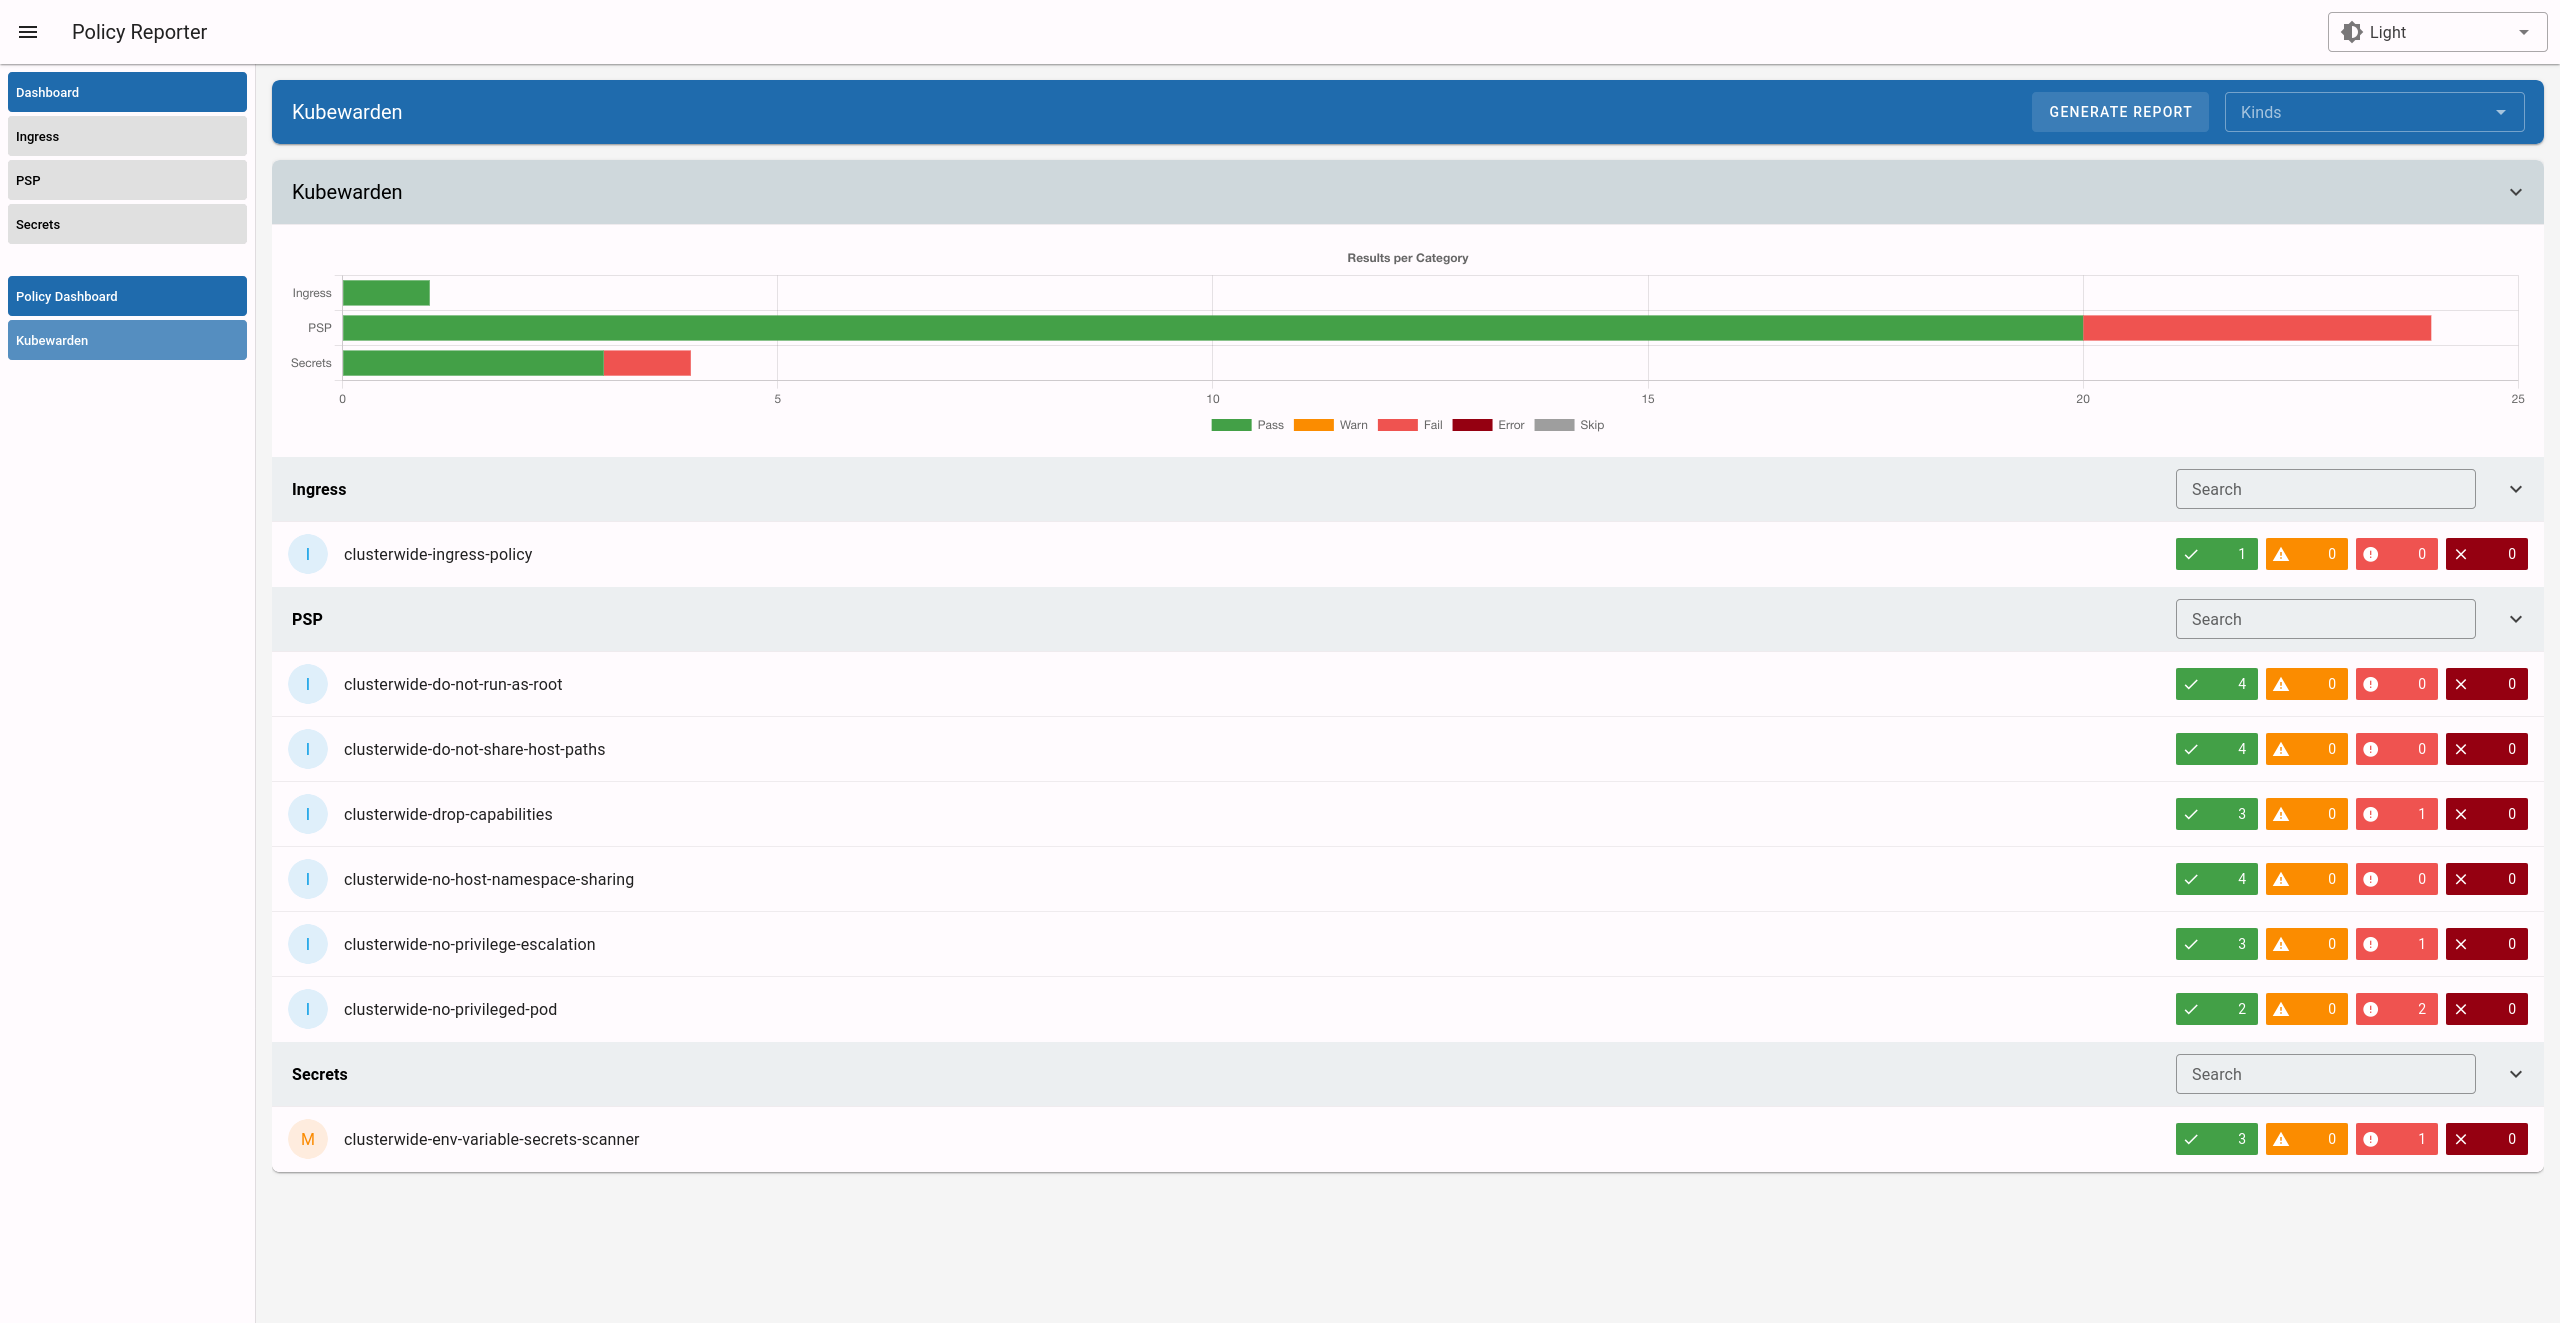This screenshot has width=2560, height=1323.
Task: Click the pass count badge for clusterwide-ingress-policy
Action: tap(2216, 554)
